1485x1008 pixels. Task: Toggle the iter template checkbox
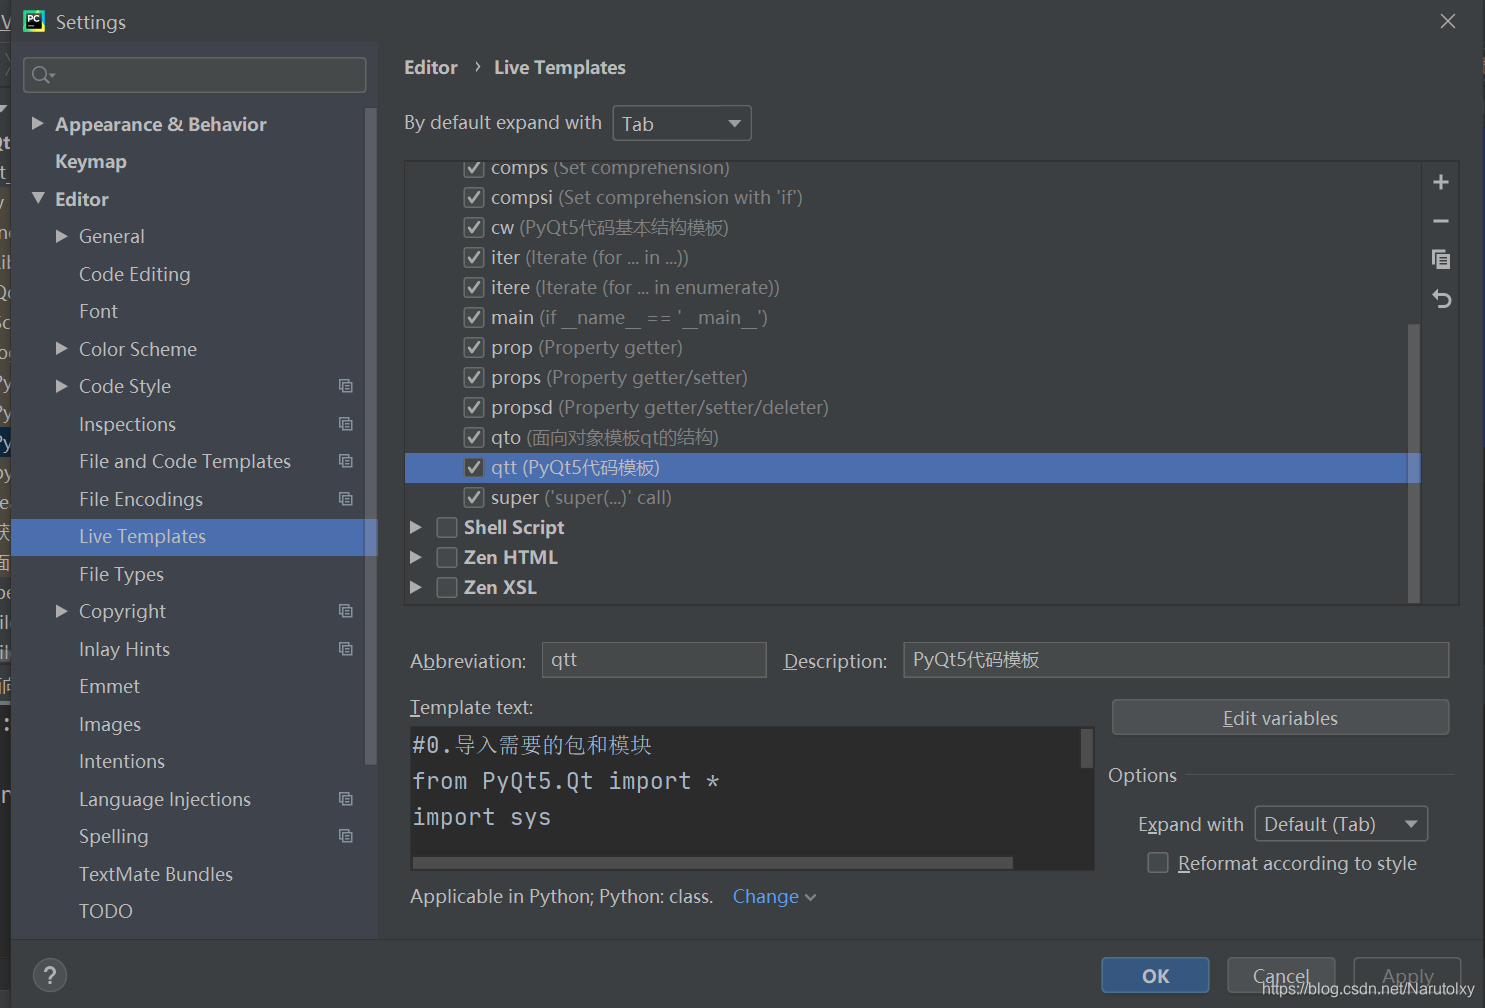click(x=474, y=257)
